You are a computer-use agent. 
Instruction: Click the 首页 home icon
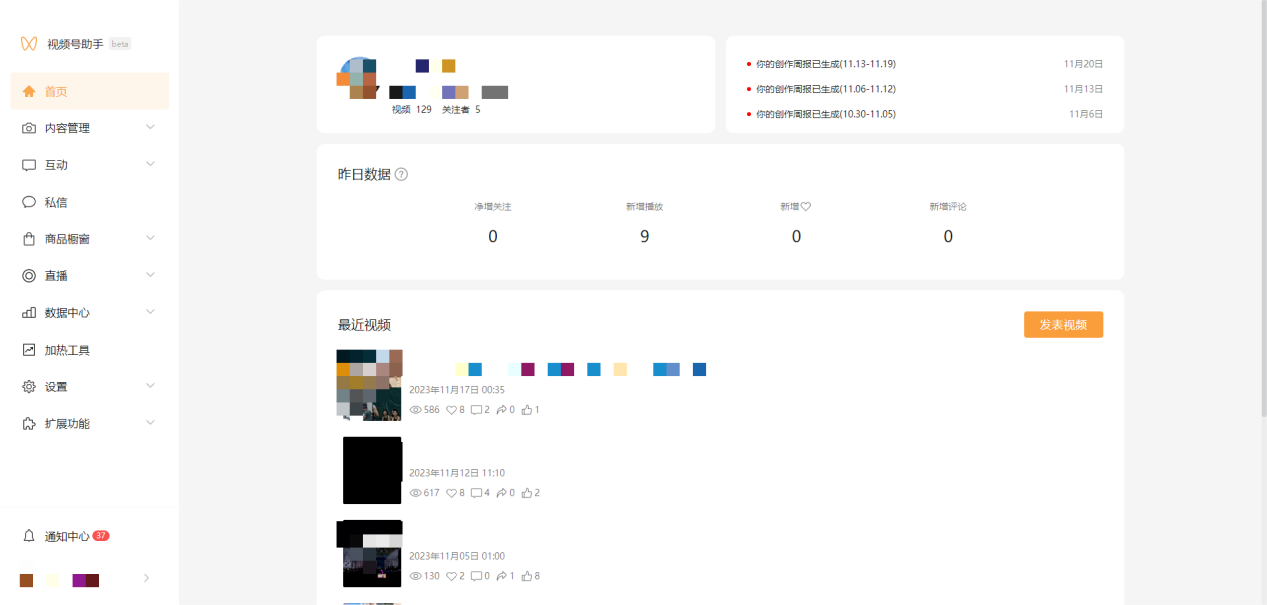29,91
